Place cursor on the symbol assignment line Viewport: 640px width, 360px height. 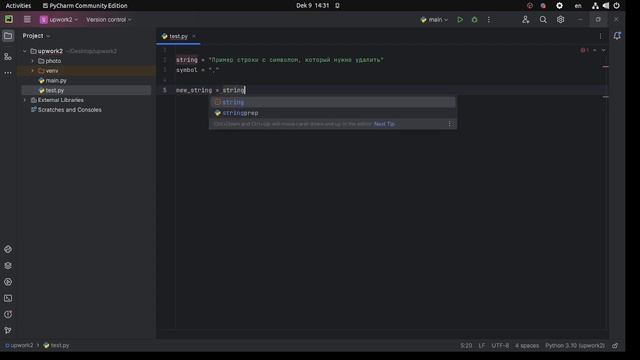(x=198, y=70)
